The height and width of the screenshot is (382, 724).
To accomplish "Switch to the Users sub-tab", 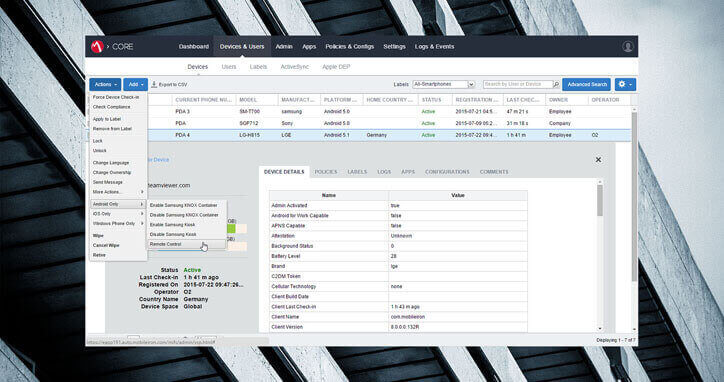I will (x=229, y=67).
